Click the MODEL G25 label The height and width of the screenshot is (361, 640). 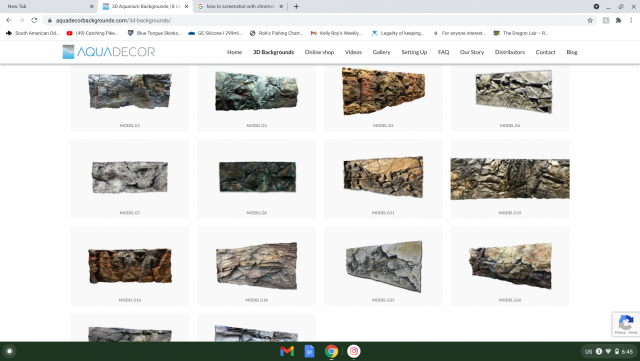pyautogui.click(x=383, y=300)
